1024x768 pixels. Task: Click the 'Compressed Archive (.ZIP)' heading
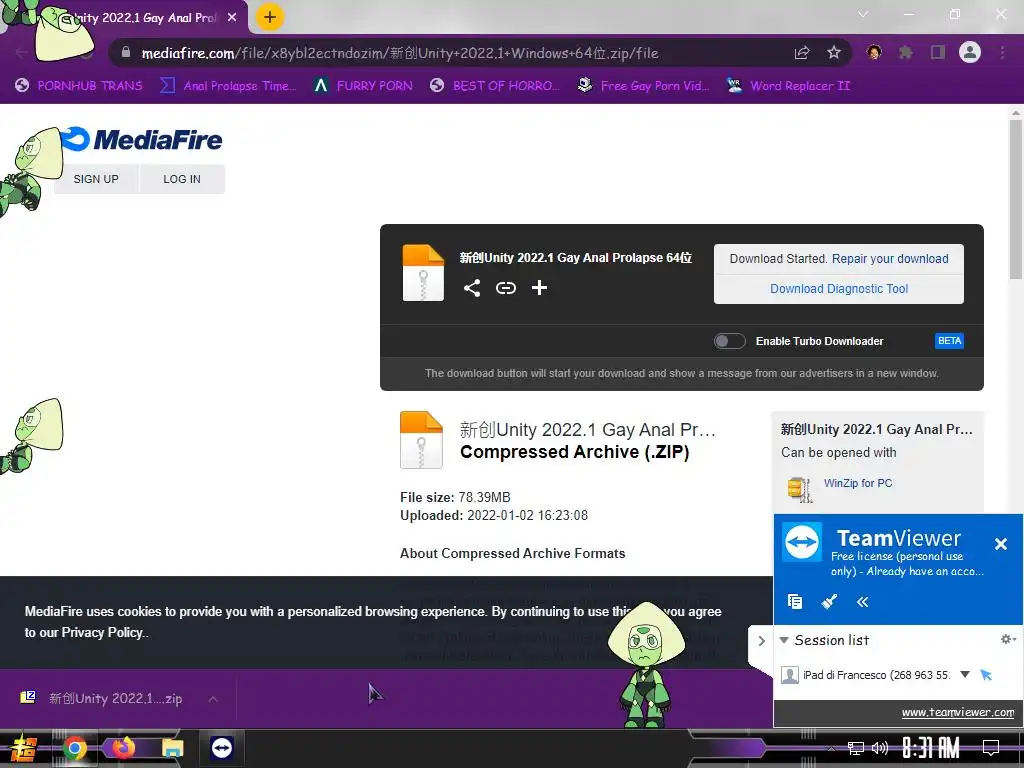point(575,452)
